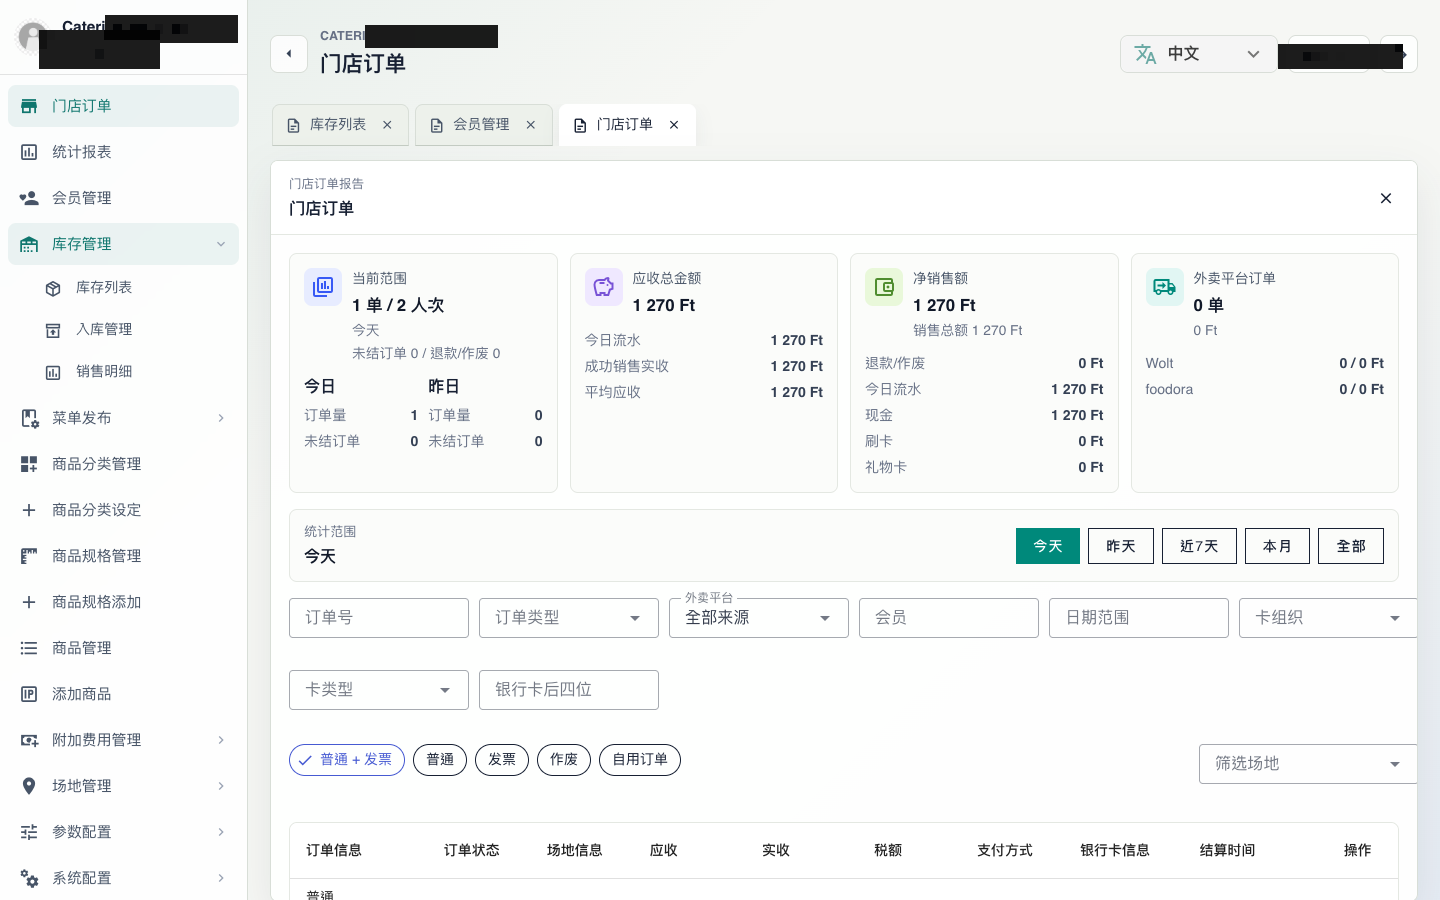
Task: Open the 中文 language dropdown
Action: pyautogui.click(x=1199, y=54)
